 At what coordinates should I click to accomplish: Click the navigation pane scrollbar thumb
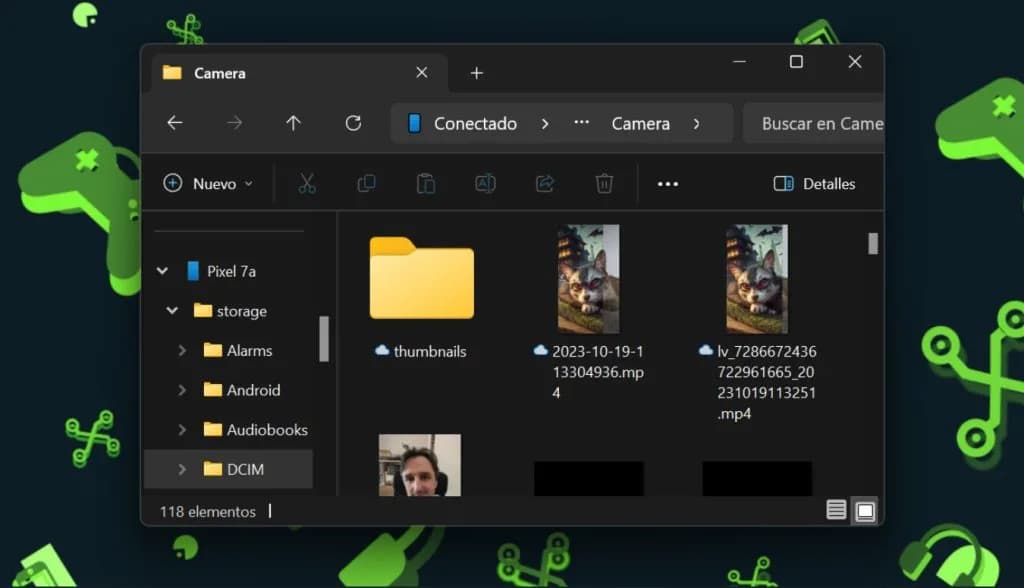[x=324, y=338]
